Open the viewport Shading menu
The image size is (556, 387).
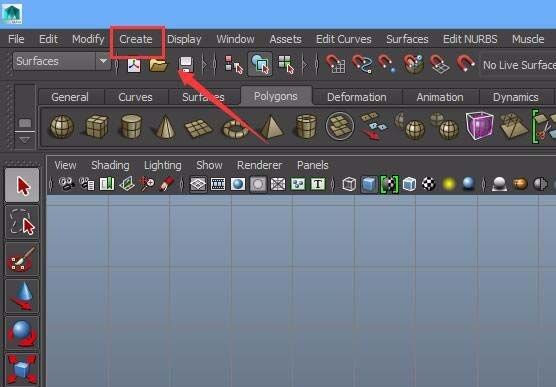point(110,165)
